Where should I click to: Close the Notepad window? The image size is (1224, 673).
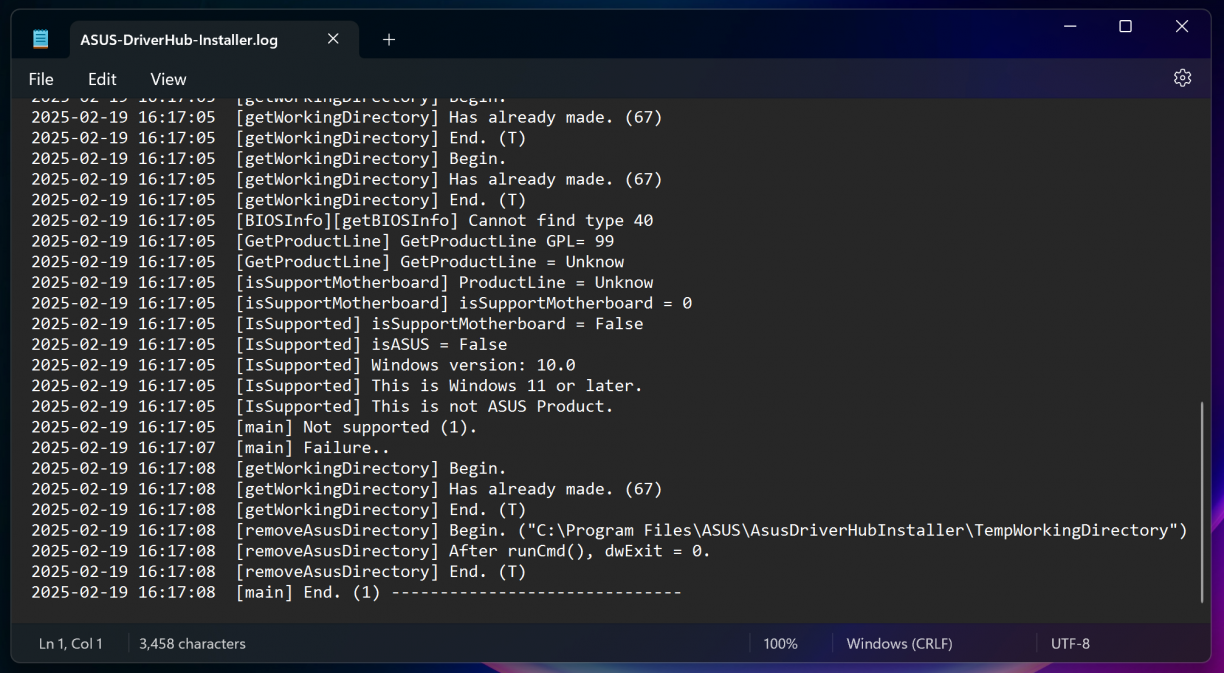click(x=1182, y=27)
